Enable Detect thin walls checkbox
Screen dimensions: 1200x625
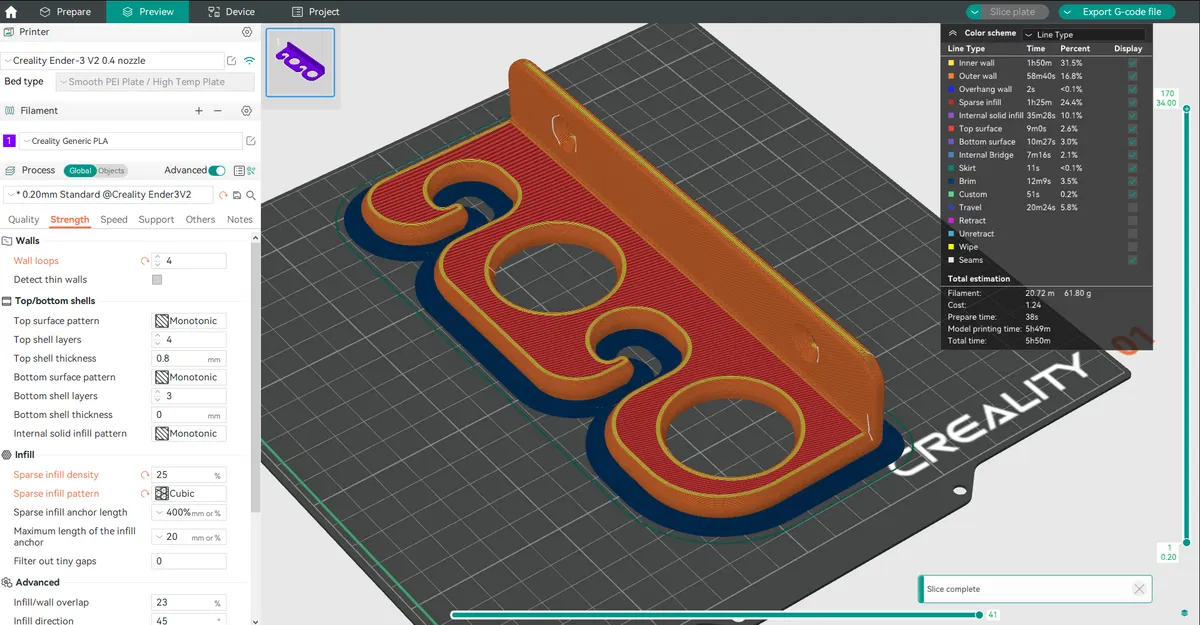pyautogui.click(x=157, y=280)
